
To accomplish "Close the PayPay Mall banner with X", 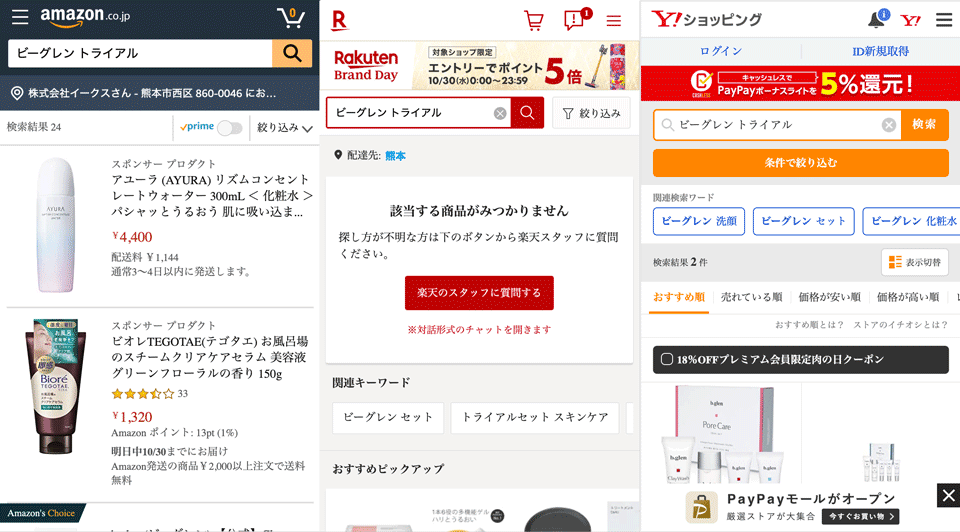I will (x=948, y=495).
